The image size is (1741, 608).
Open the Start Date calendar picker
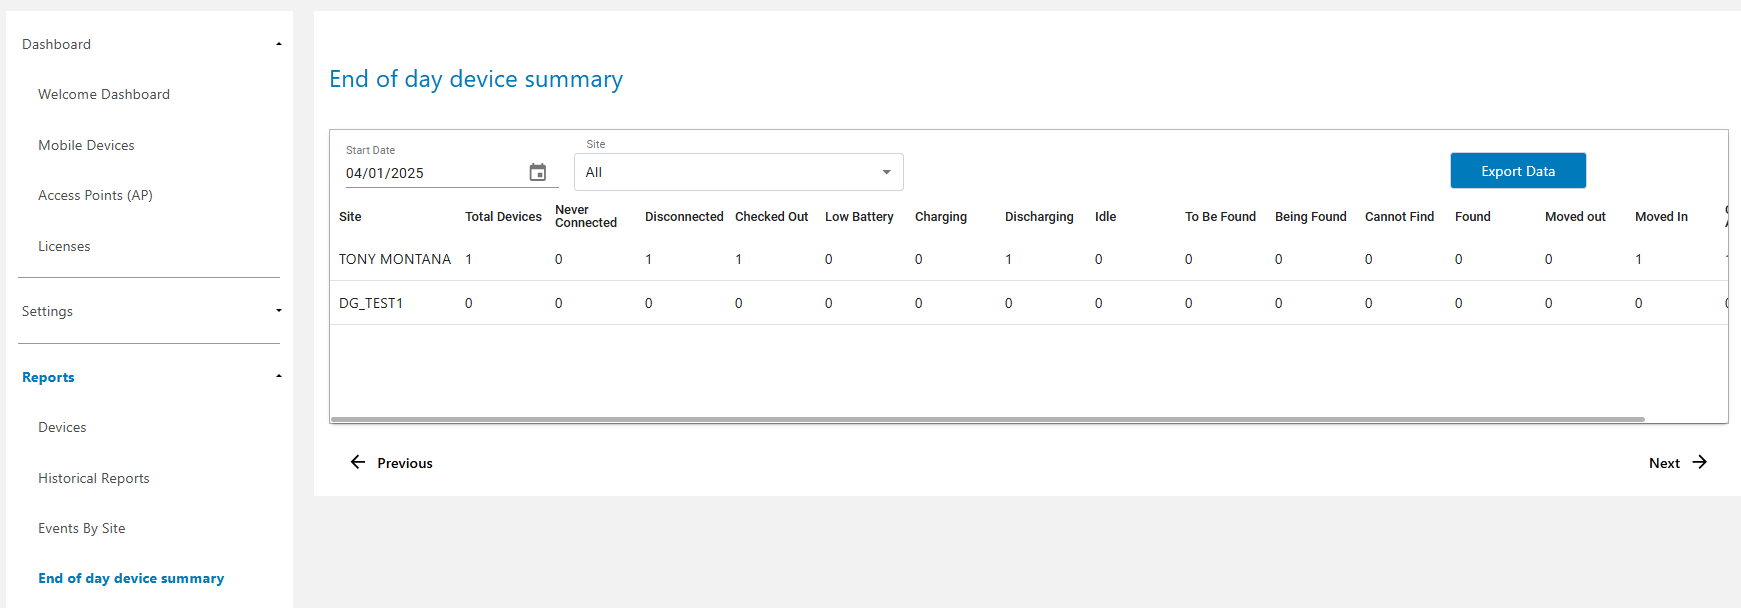coord(537,173)
